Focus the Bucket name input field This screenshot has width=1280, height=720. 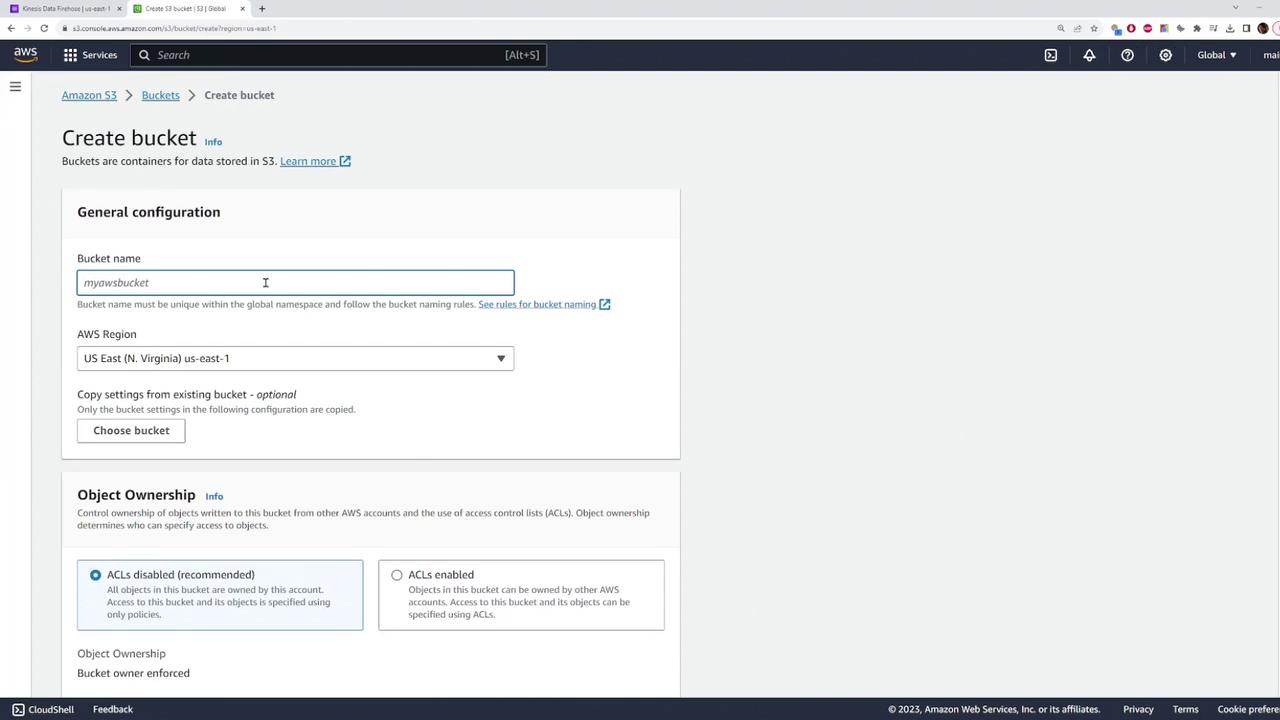click(296, 283)
